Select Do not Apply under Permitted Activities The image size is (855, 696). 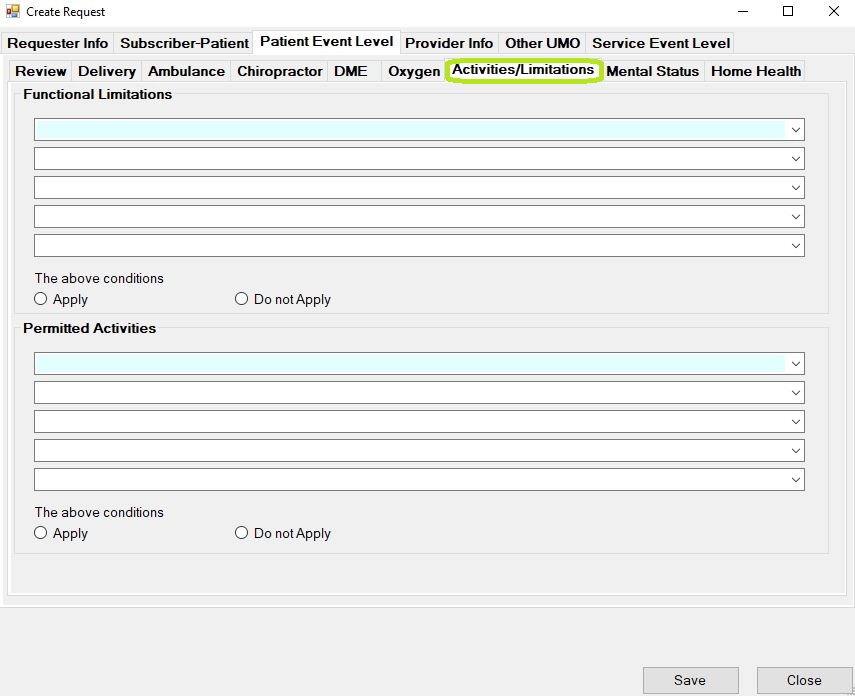tap(282, 533)
